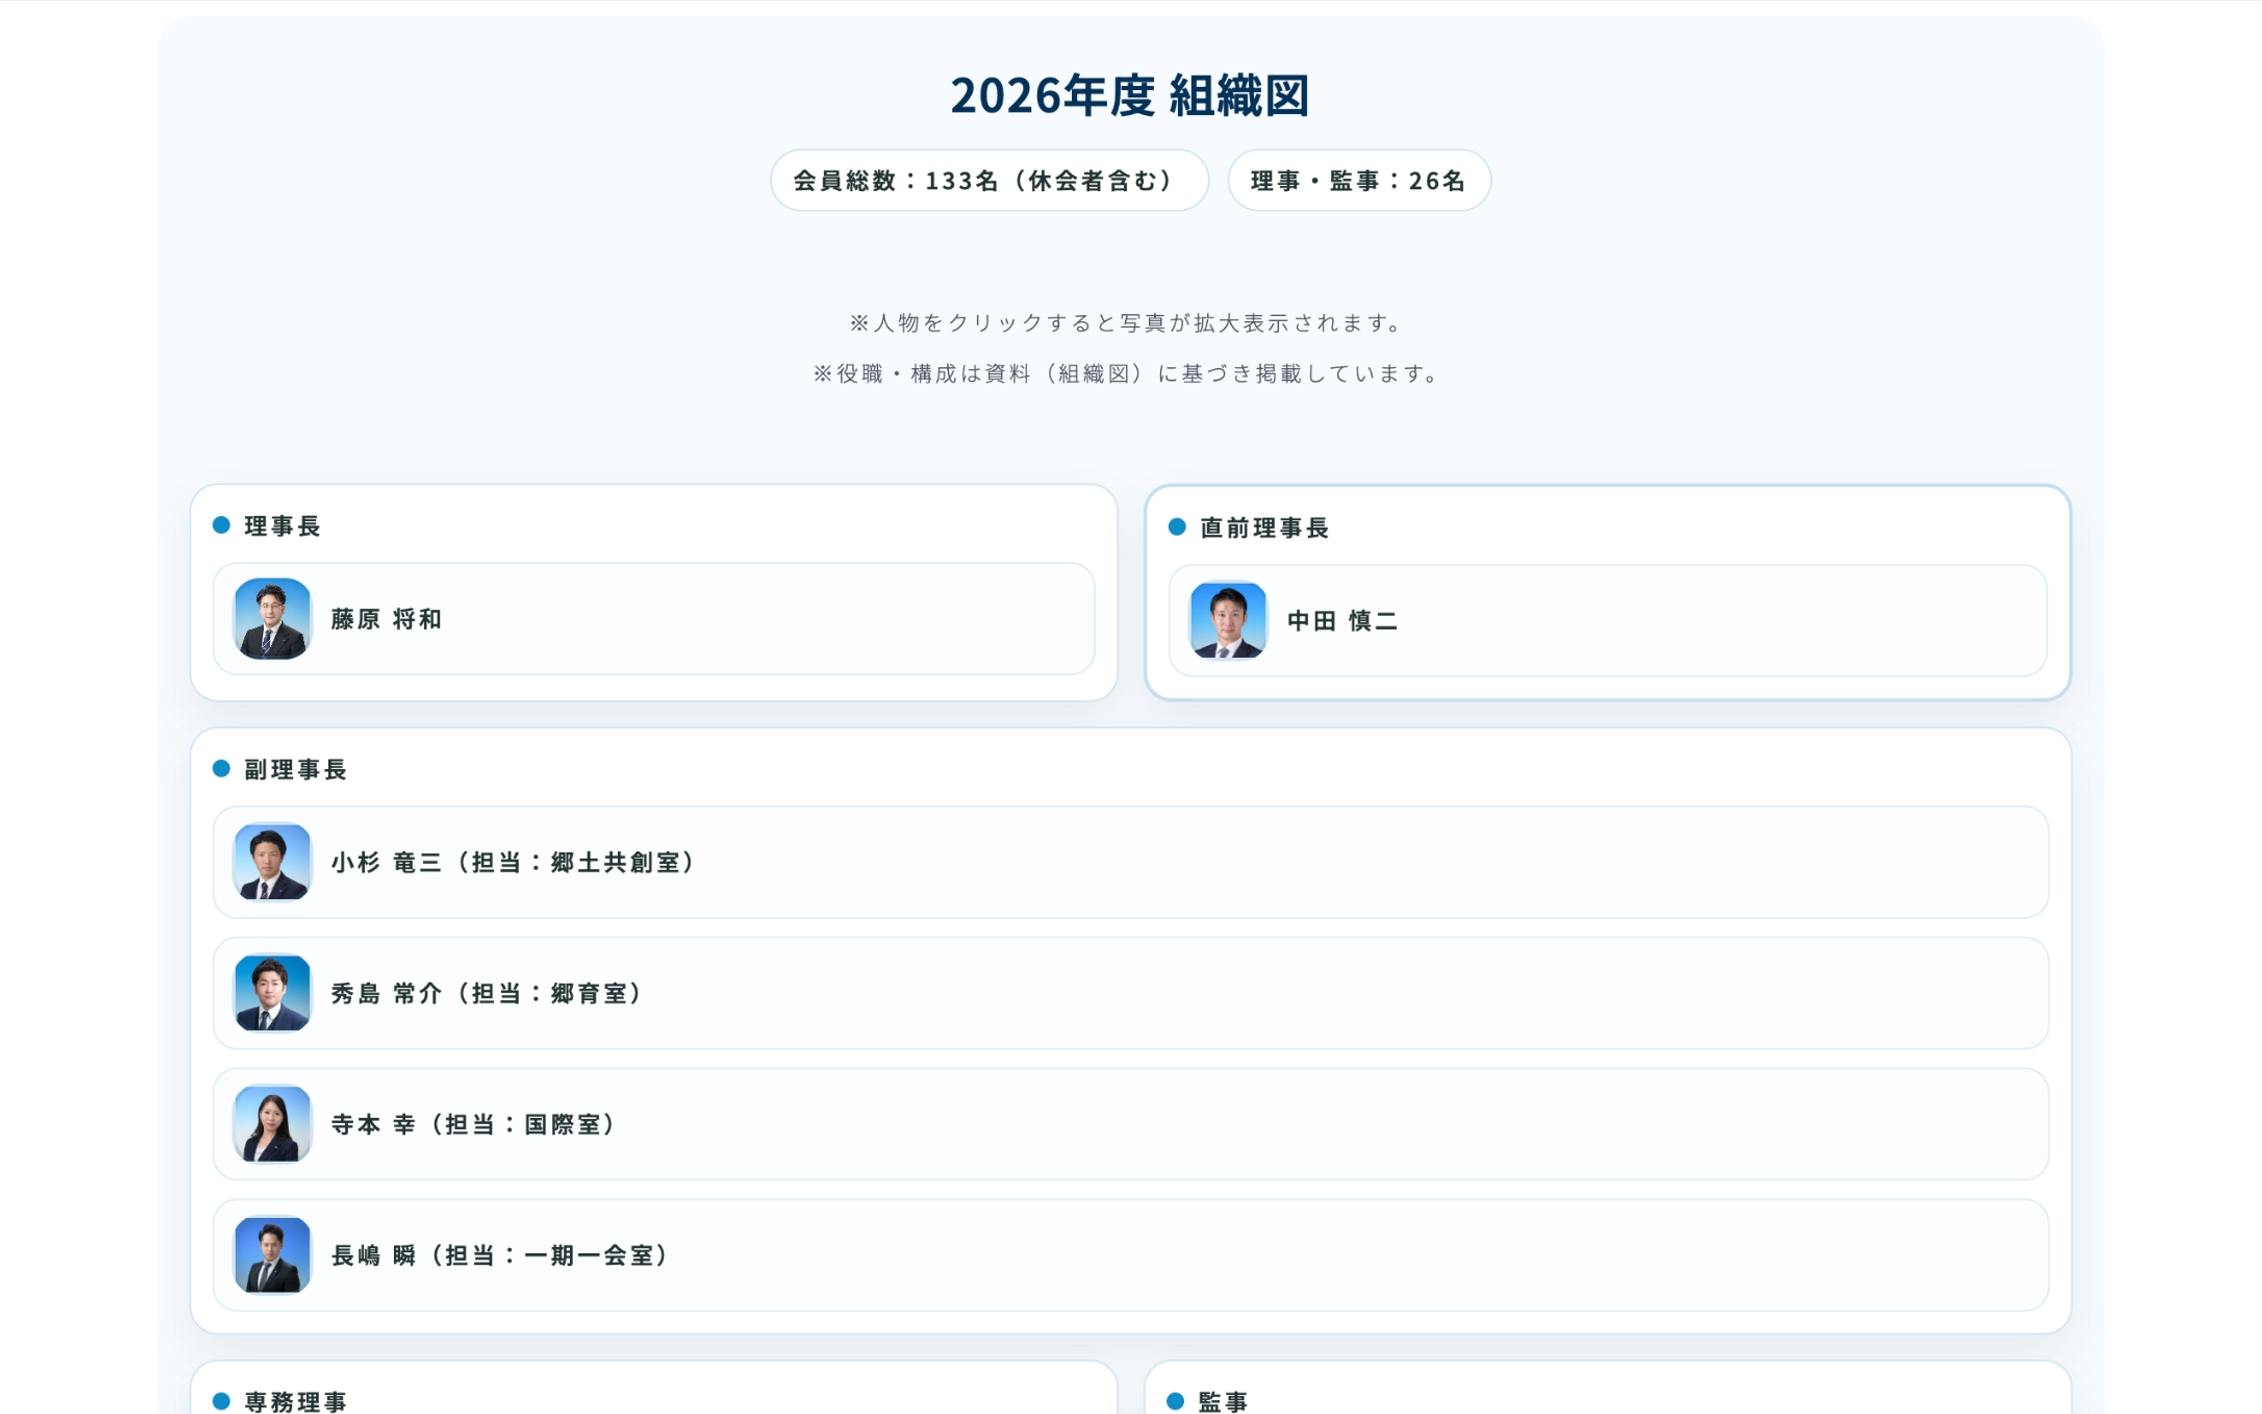The height and width of the screenshot is (1414, 2262).
Task: Open 中田 慎二's enlarged photo
Action: 1228,619
